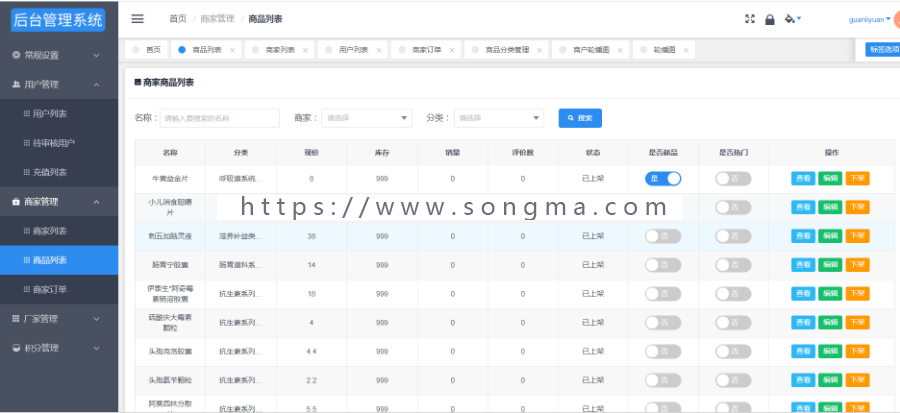Click the grid icon next to 商家列表
900x413 pixels.
26,231
